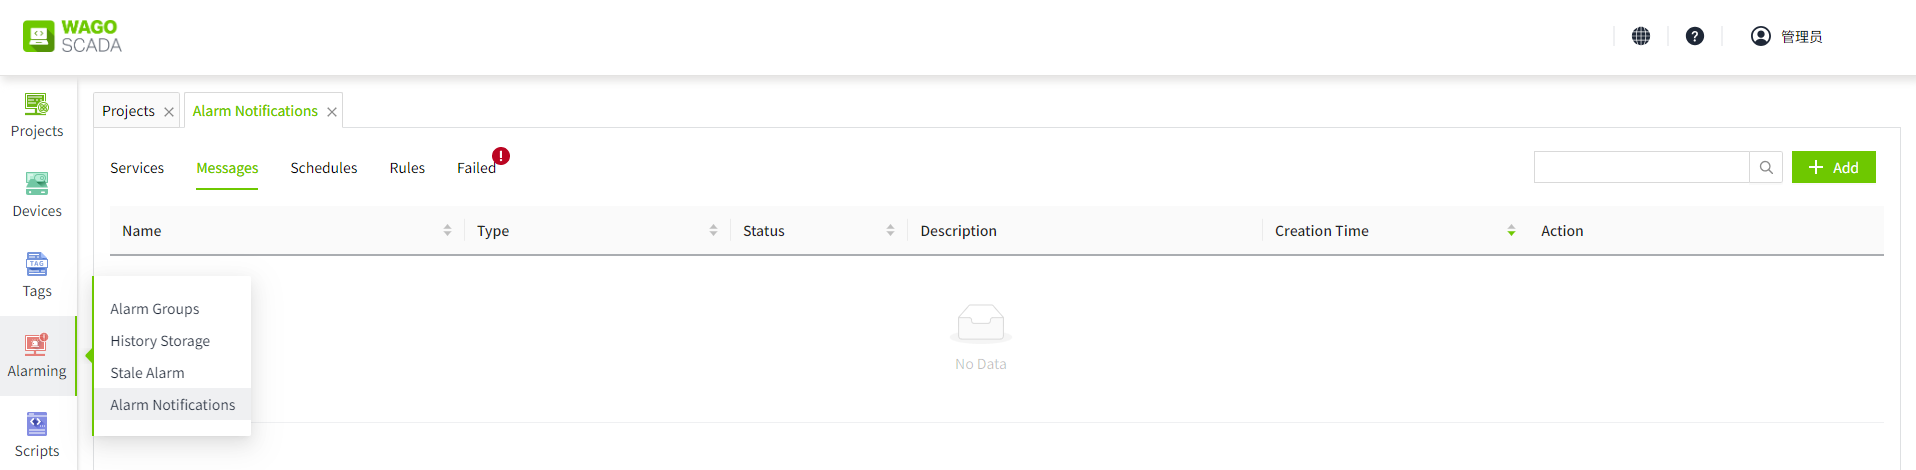Screen dimensions: 1916x470
Task: Sort the table by Type column
Action: [x=713, y=231]
